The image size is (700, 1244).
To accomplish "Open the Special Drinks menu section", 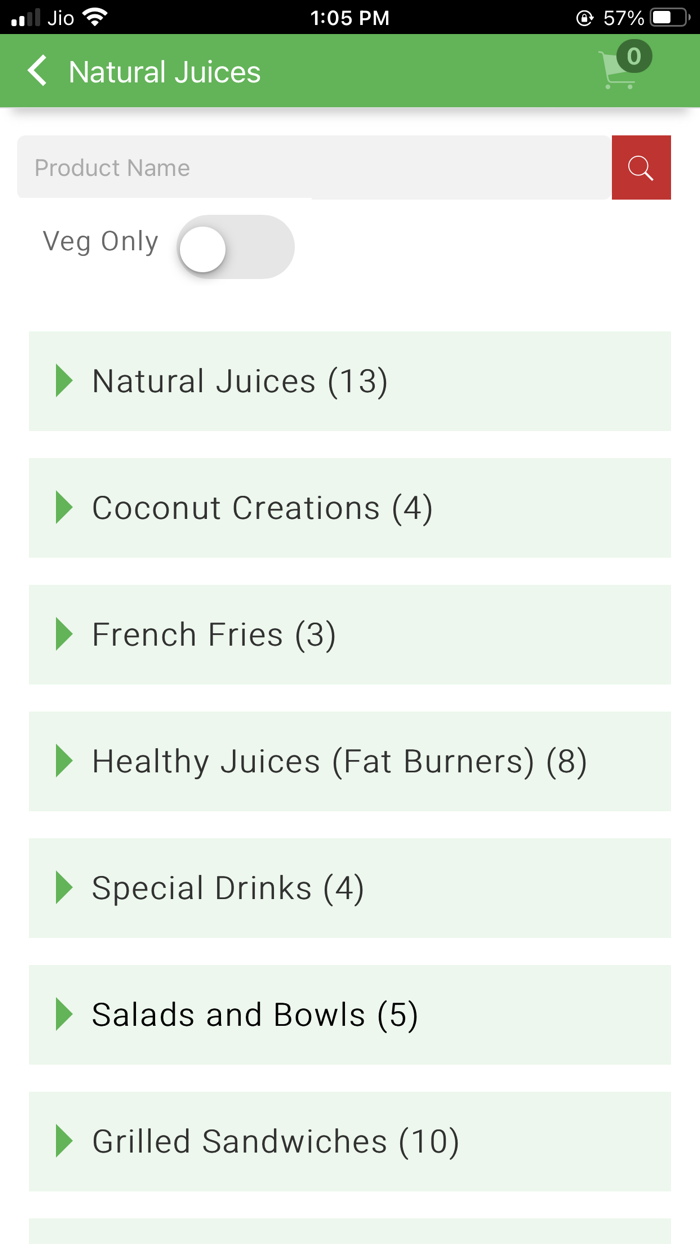I will point(227,888).
